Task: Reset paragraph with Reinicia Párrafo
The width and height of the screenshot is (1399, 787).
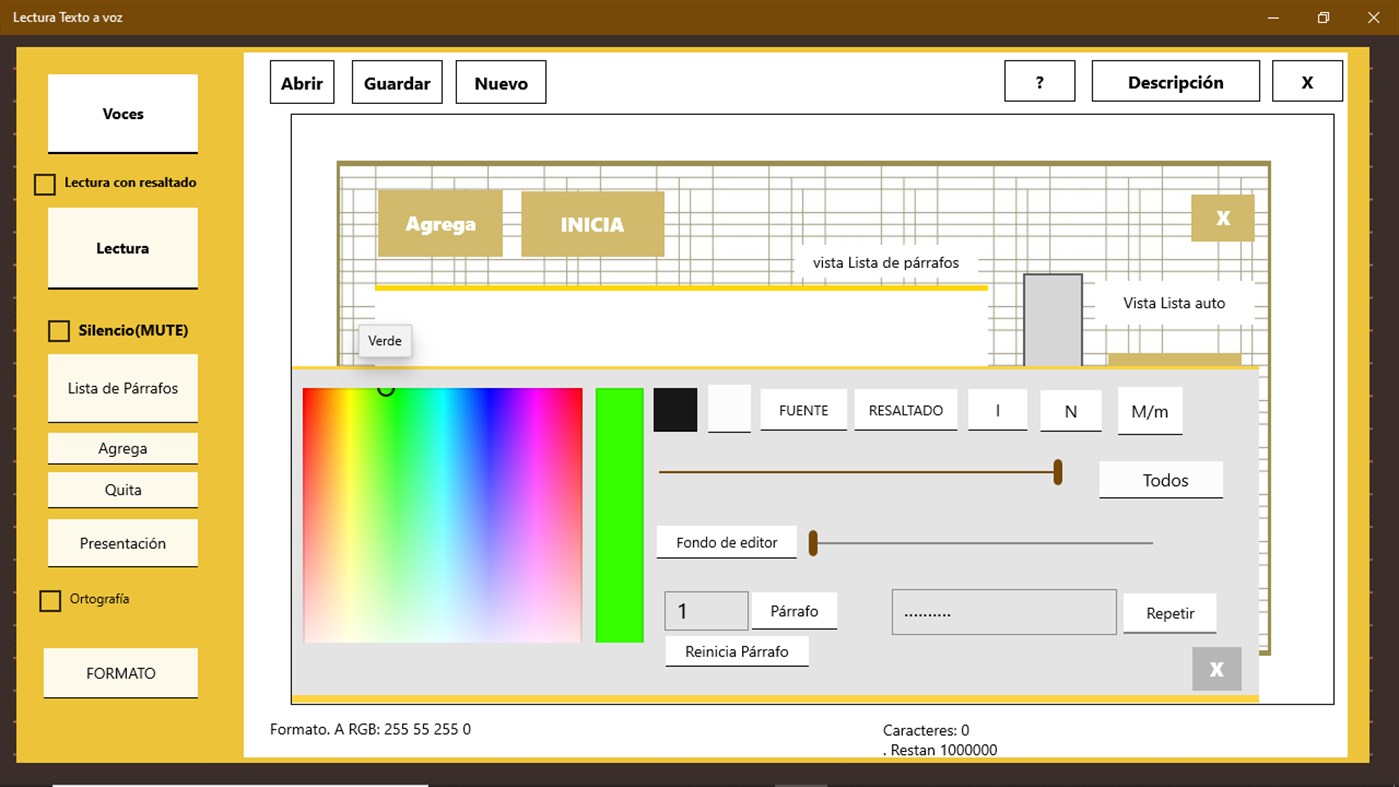Action: (x=737, y=650)
